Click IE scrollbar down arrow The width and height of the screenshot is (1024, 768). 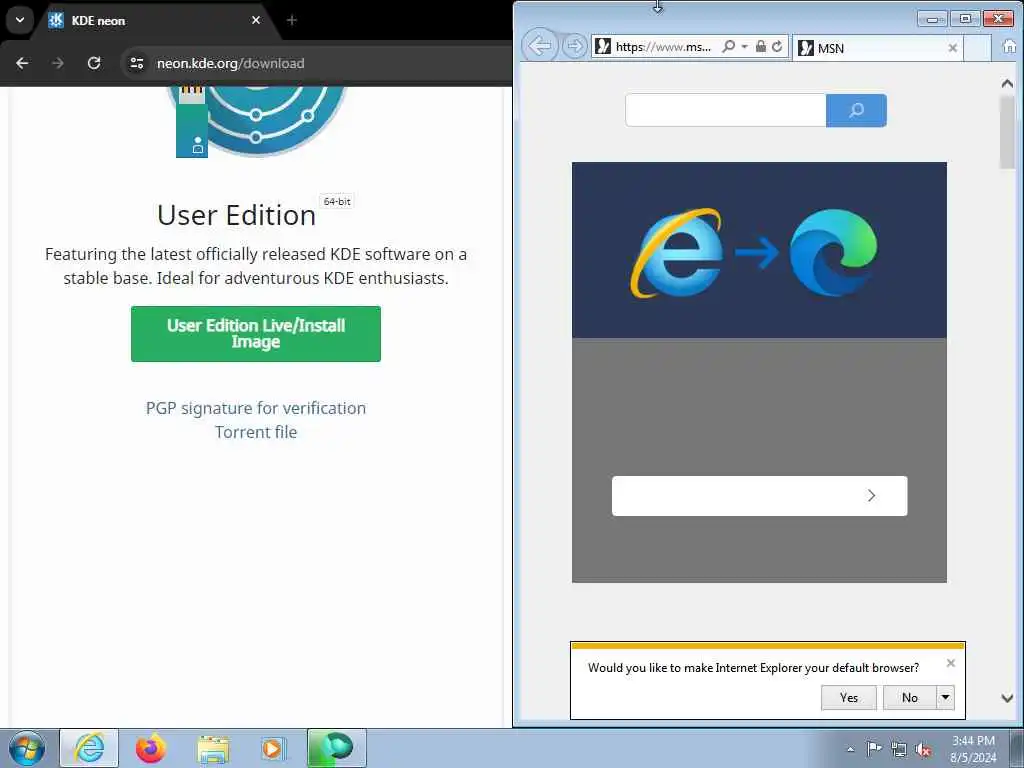1007,698
